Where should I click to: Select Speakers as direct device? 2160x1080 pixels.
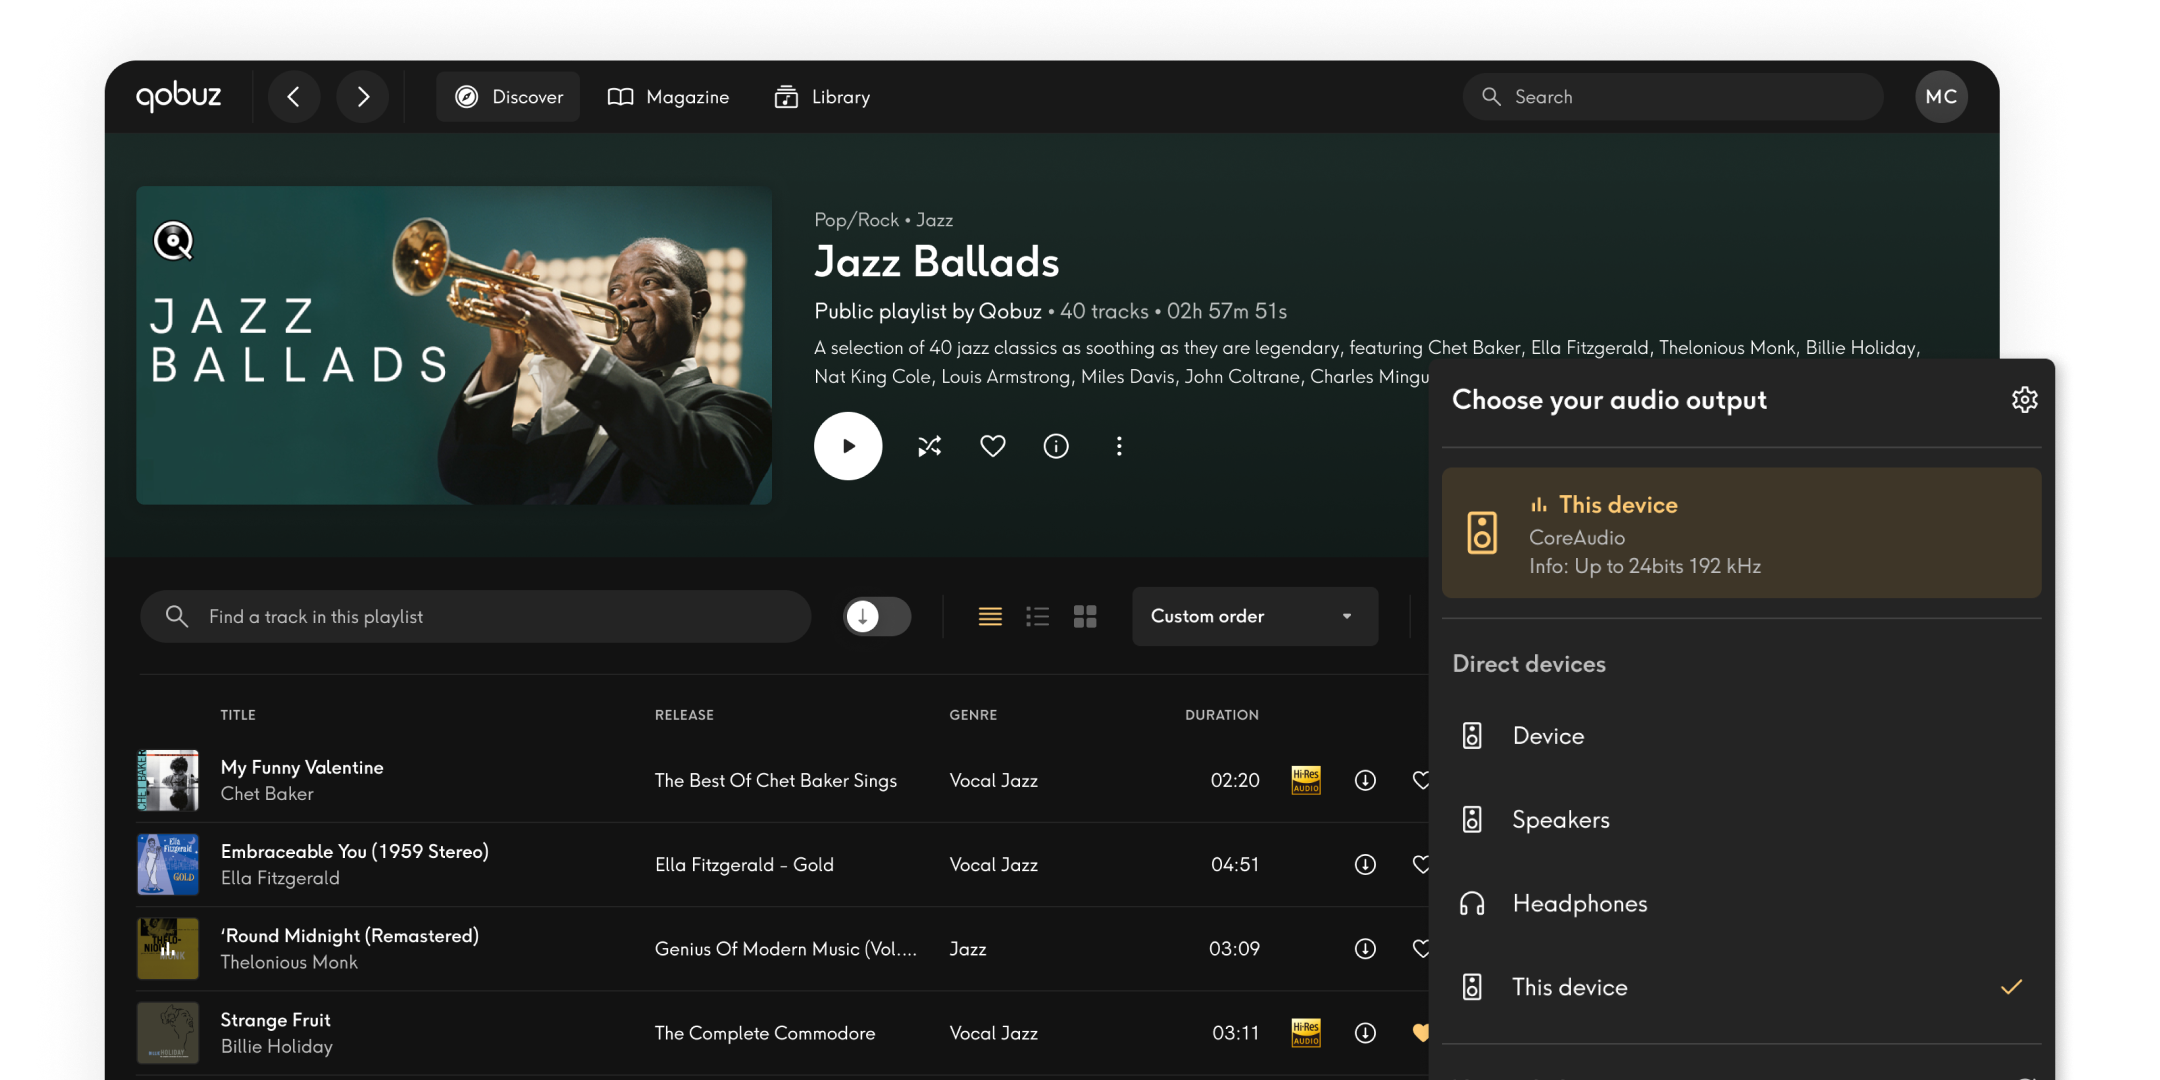coord(1560,820)
